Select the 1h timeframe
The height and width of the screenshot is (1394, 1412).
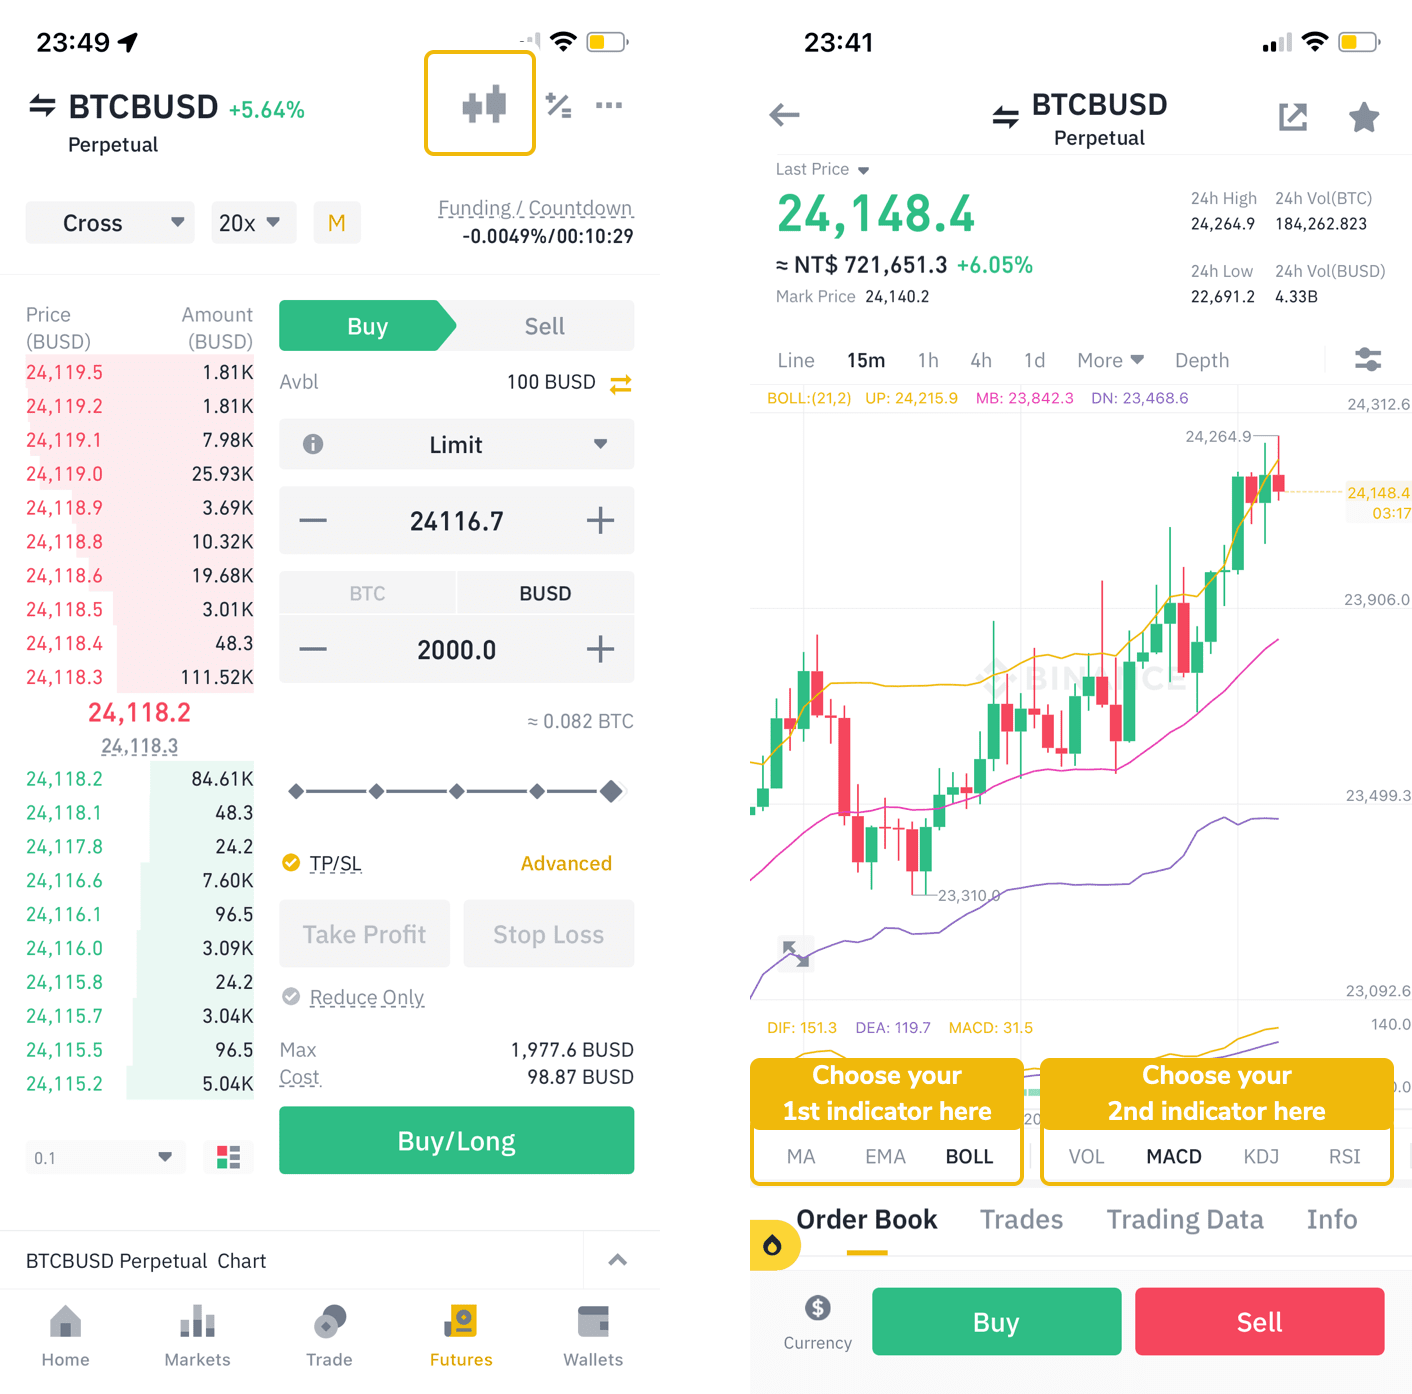tap(928, 360)
